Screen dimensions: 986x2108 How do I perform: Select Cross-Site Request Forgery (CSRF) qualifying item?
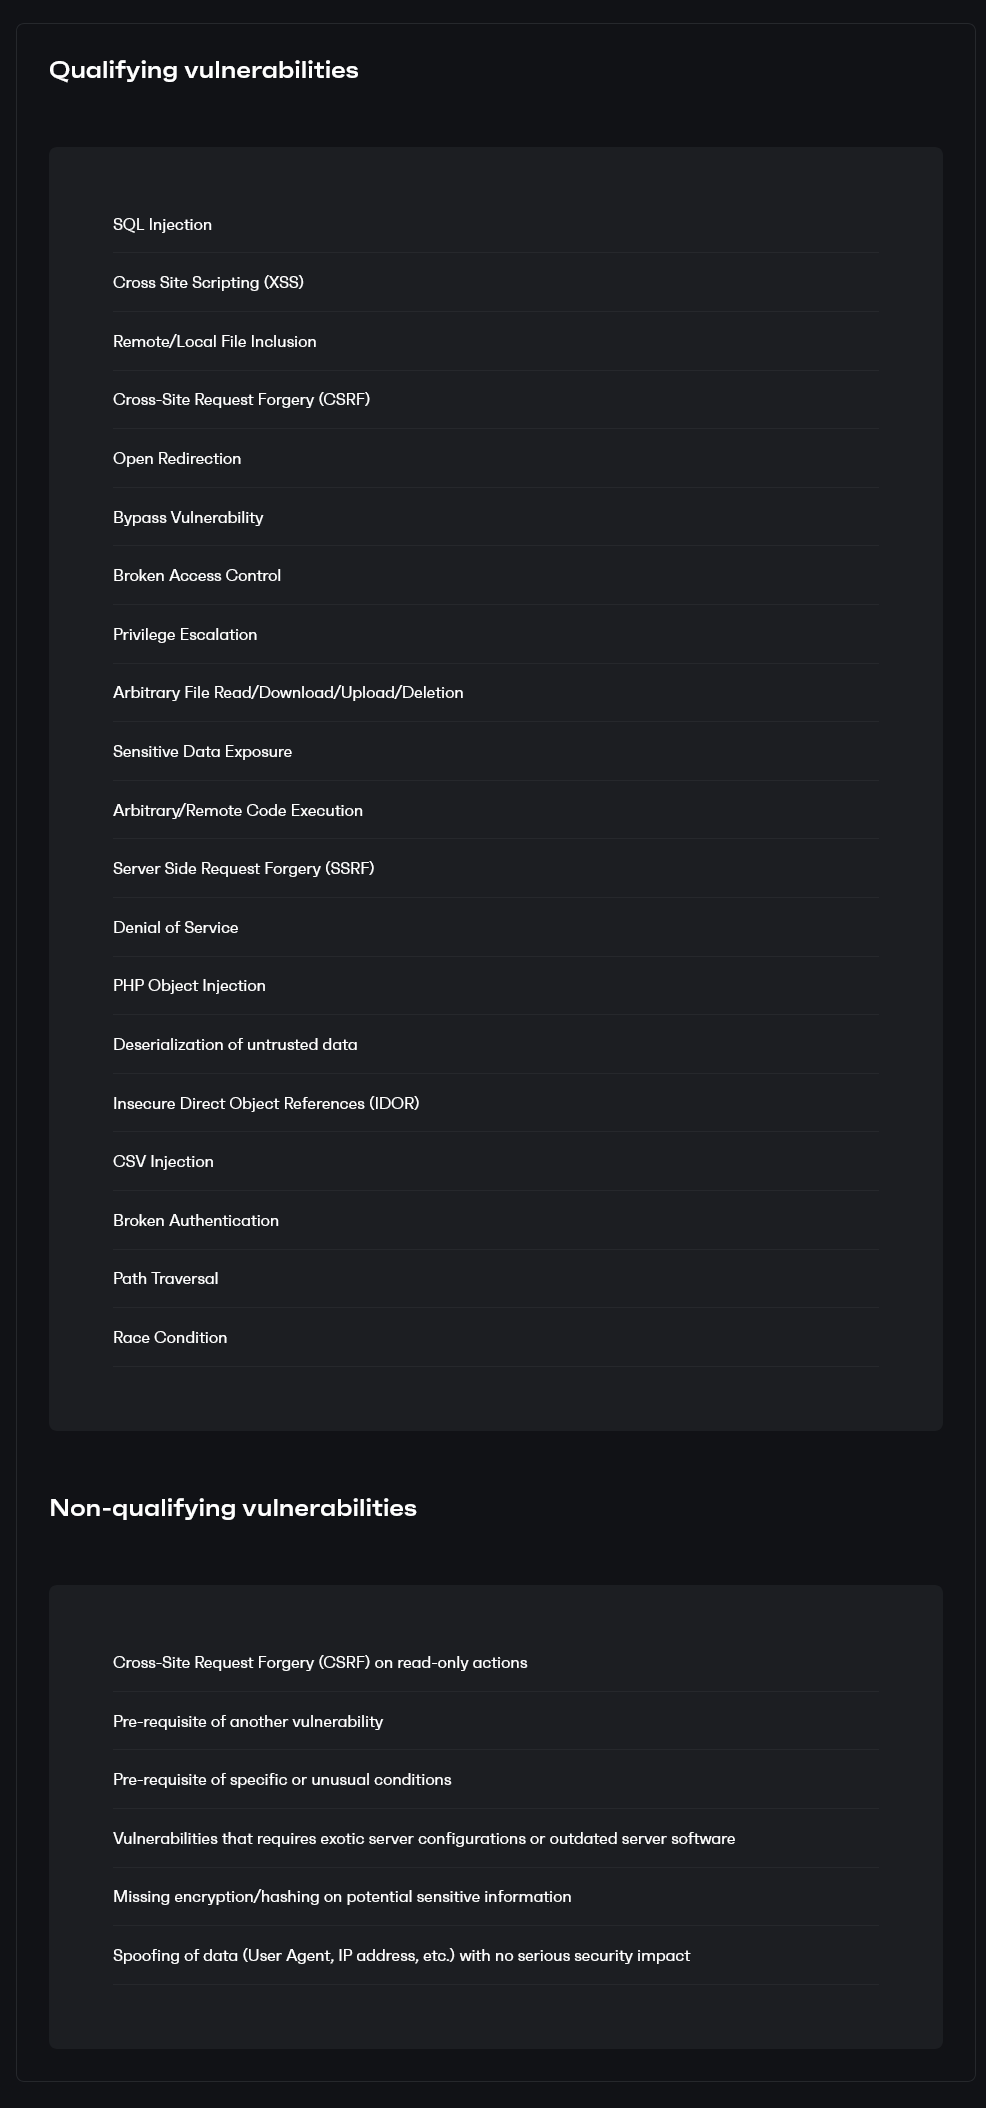point(496,400)
